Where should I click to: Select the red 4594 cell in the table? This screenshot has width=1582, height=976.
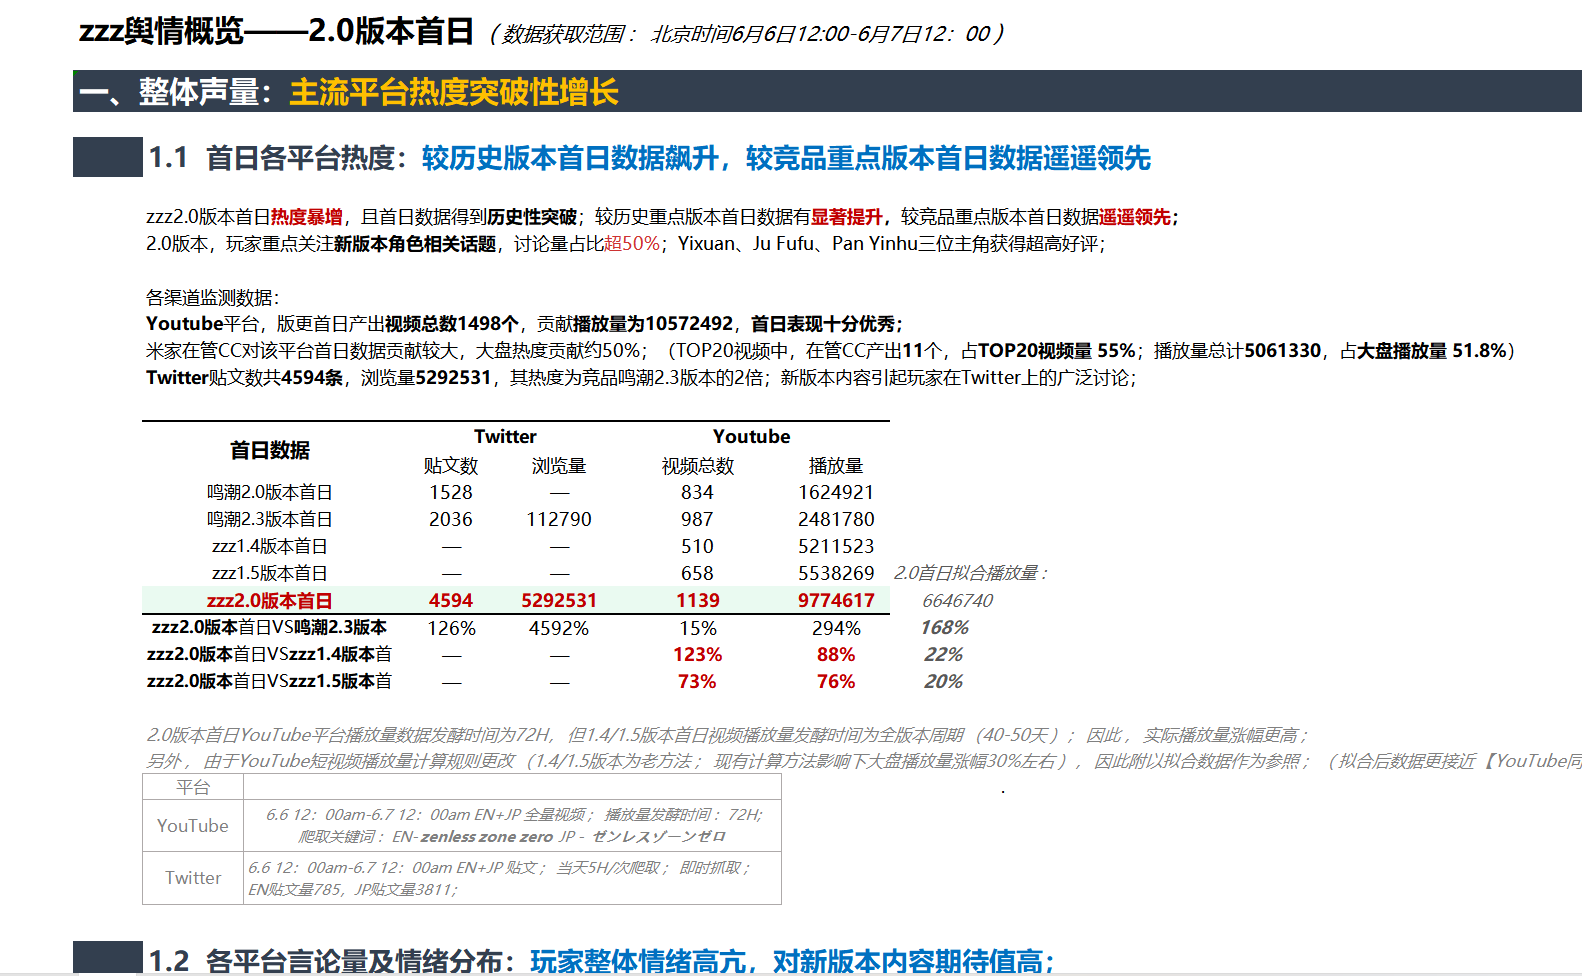(x=451, y=600)
